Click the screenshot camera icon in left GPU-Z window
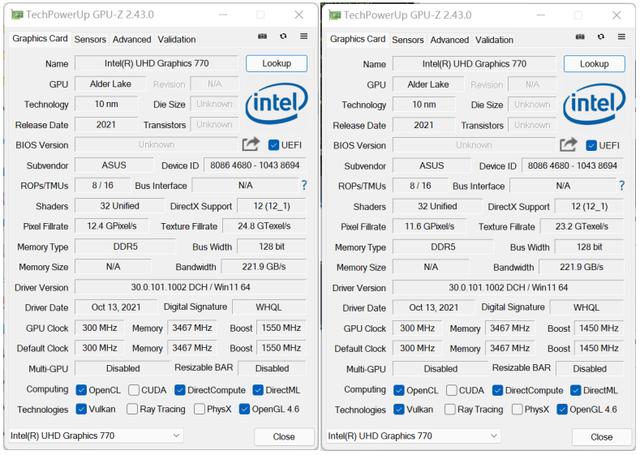The image size is (640, 455). [x=262, y=36]
